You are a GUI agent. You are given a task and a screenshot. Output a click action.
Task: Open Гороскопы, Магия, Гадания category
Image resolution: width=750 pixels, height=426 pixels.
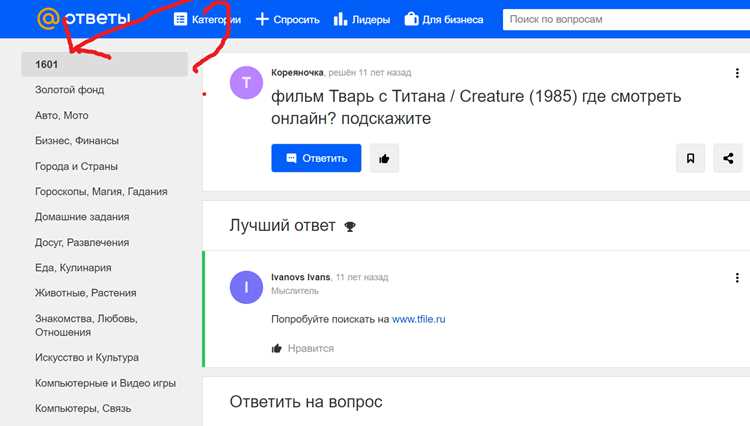(101, 191)
